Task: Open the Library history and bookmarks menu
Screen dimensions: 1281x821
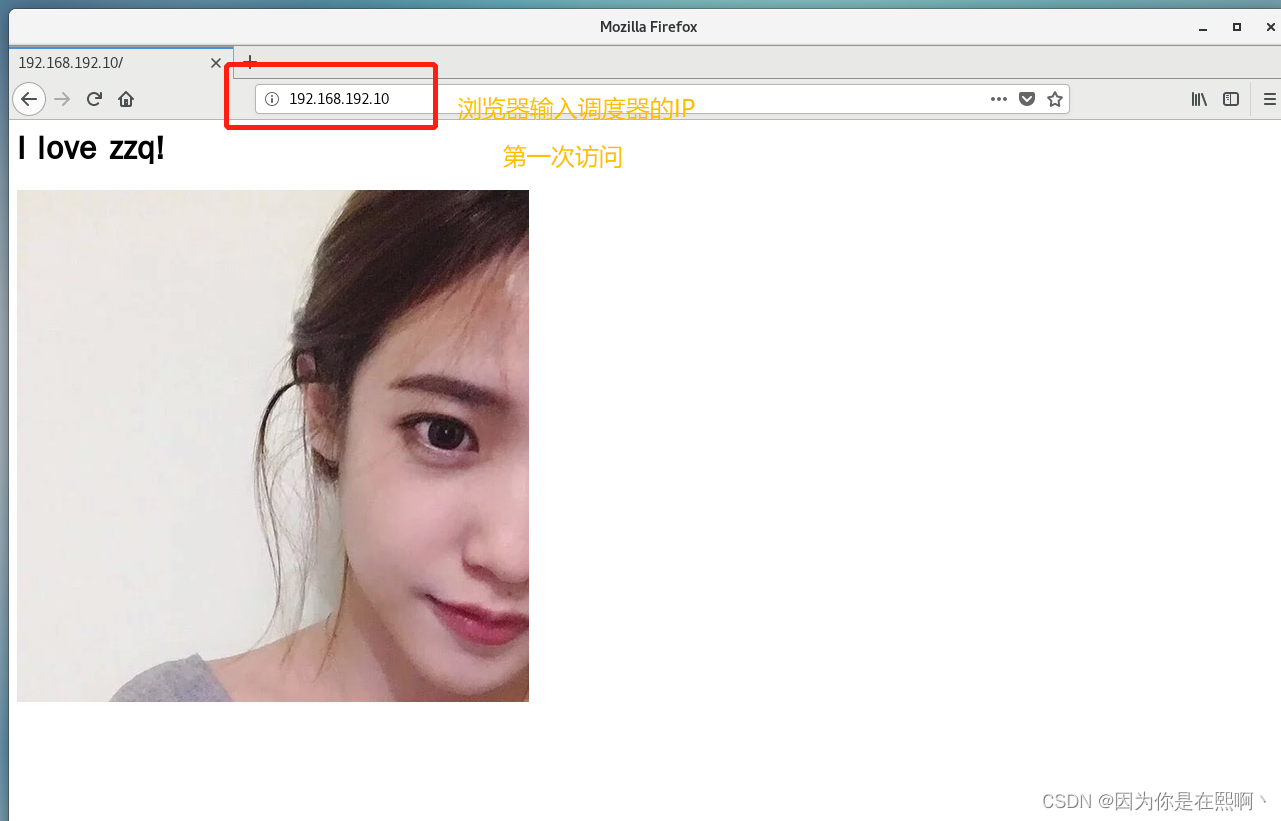Action: point(1199,99)
